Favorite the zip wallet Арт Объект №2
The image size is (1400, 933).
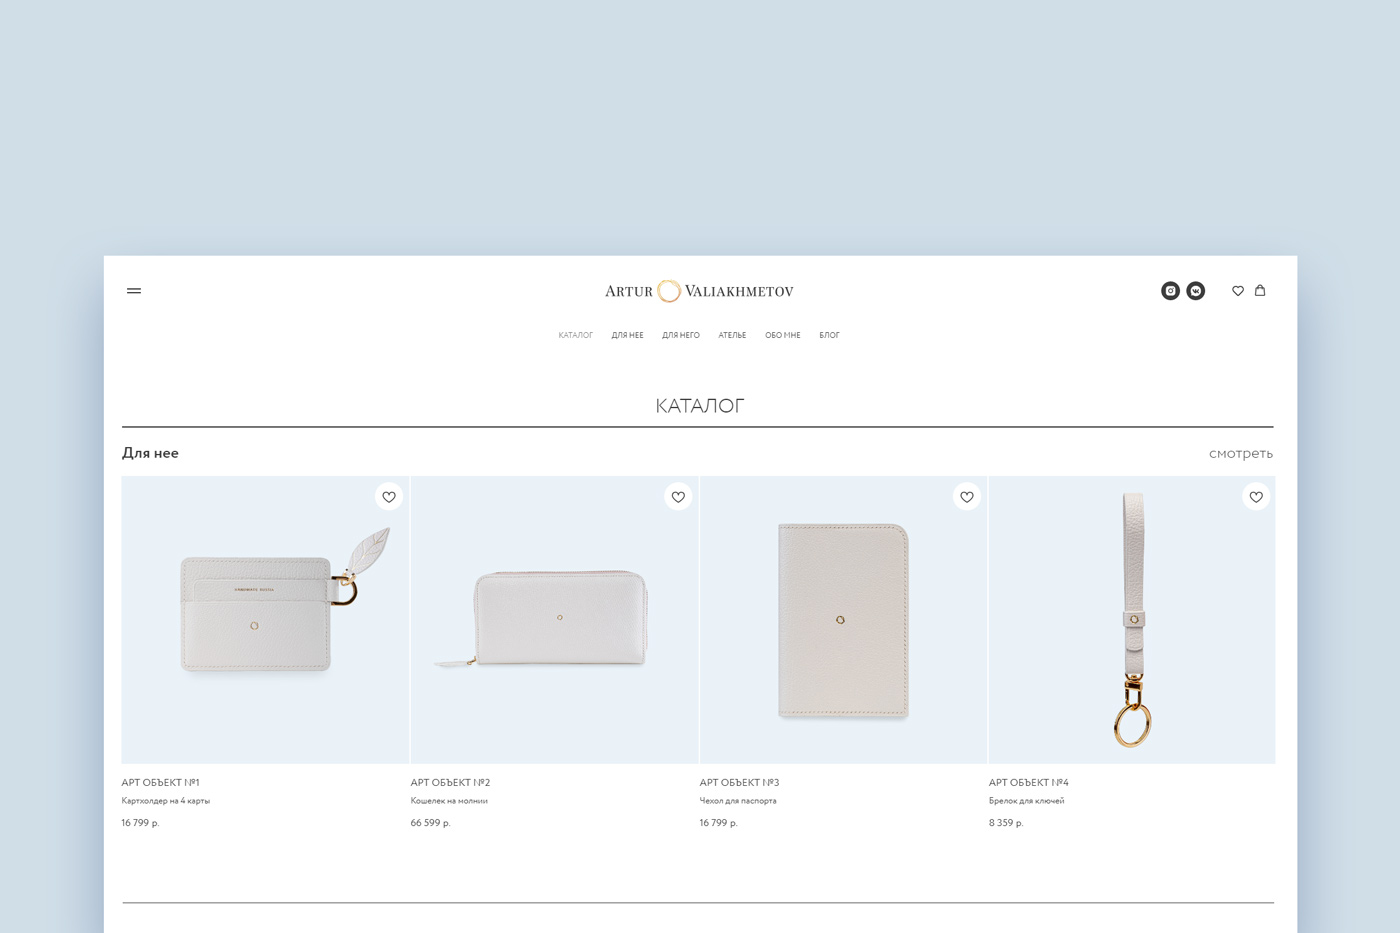click(x=678, y=497)
